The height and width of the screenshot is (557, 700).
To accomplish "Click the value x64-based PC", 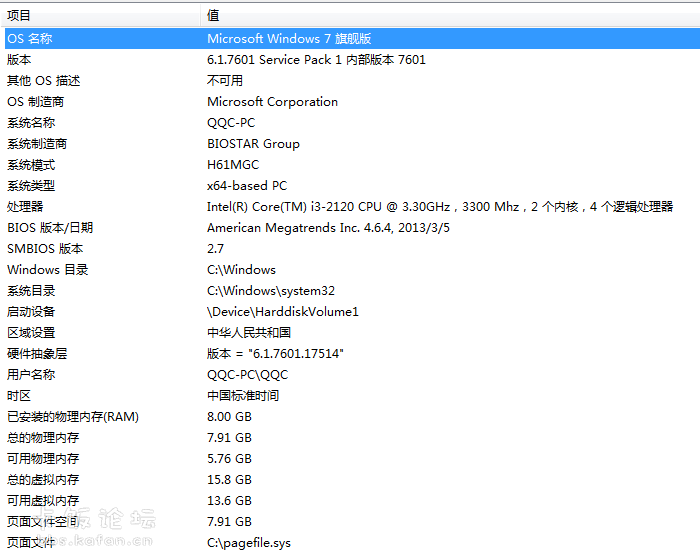I will point(247,186).
